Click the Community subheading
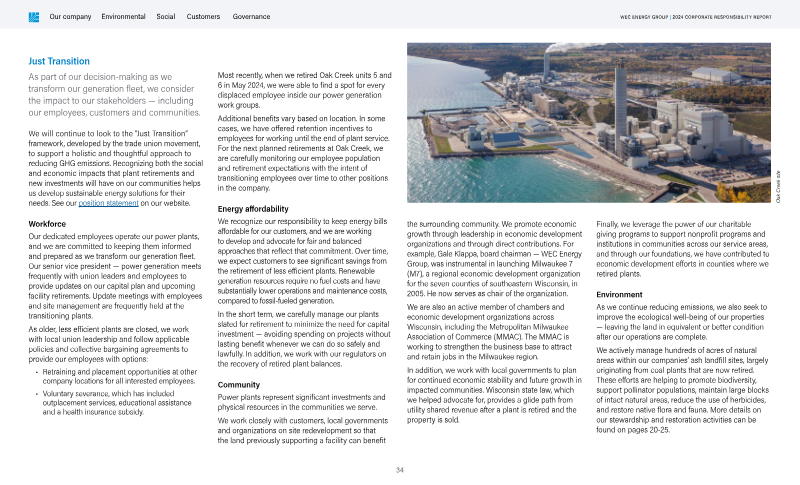Screen dimensions: 800x485 238,384
